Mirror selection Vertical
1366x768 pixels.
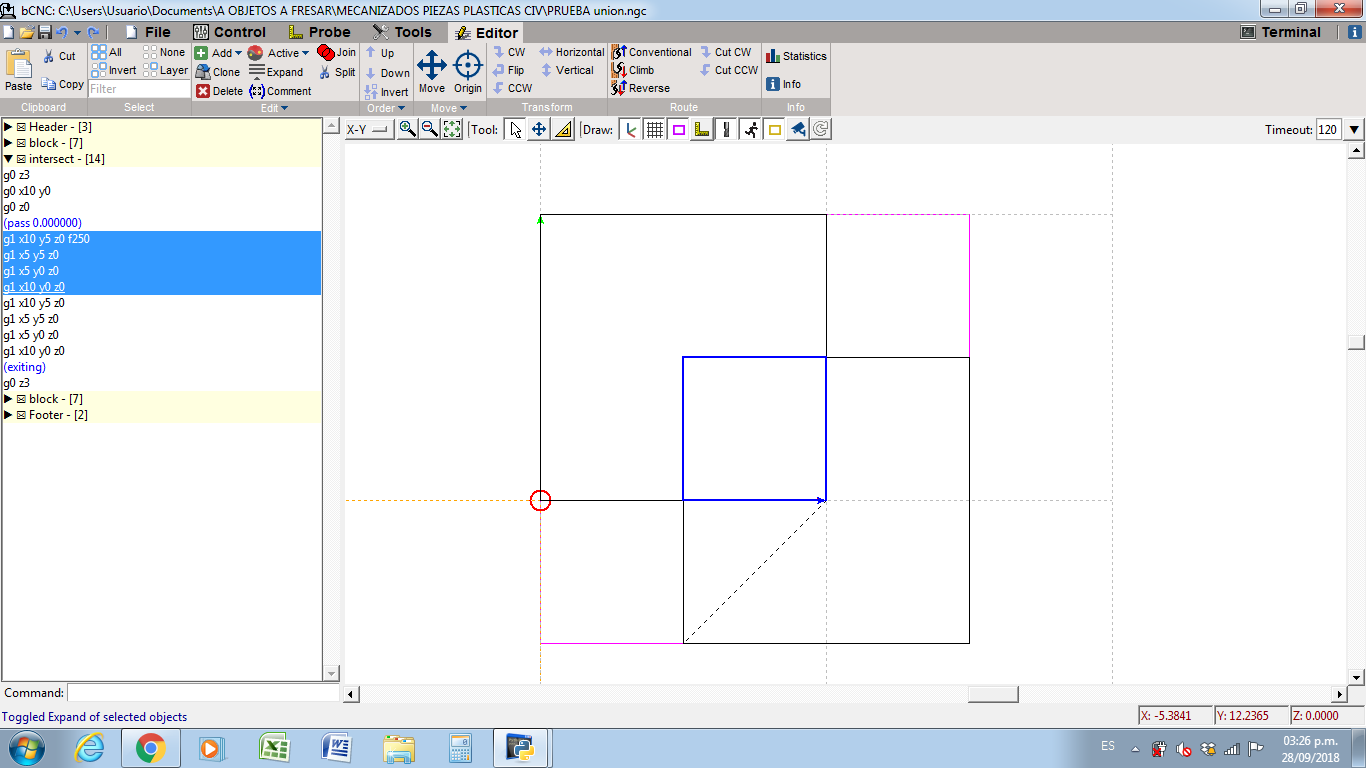567,70
